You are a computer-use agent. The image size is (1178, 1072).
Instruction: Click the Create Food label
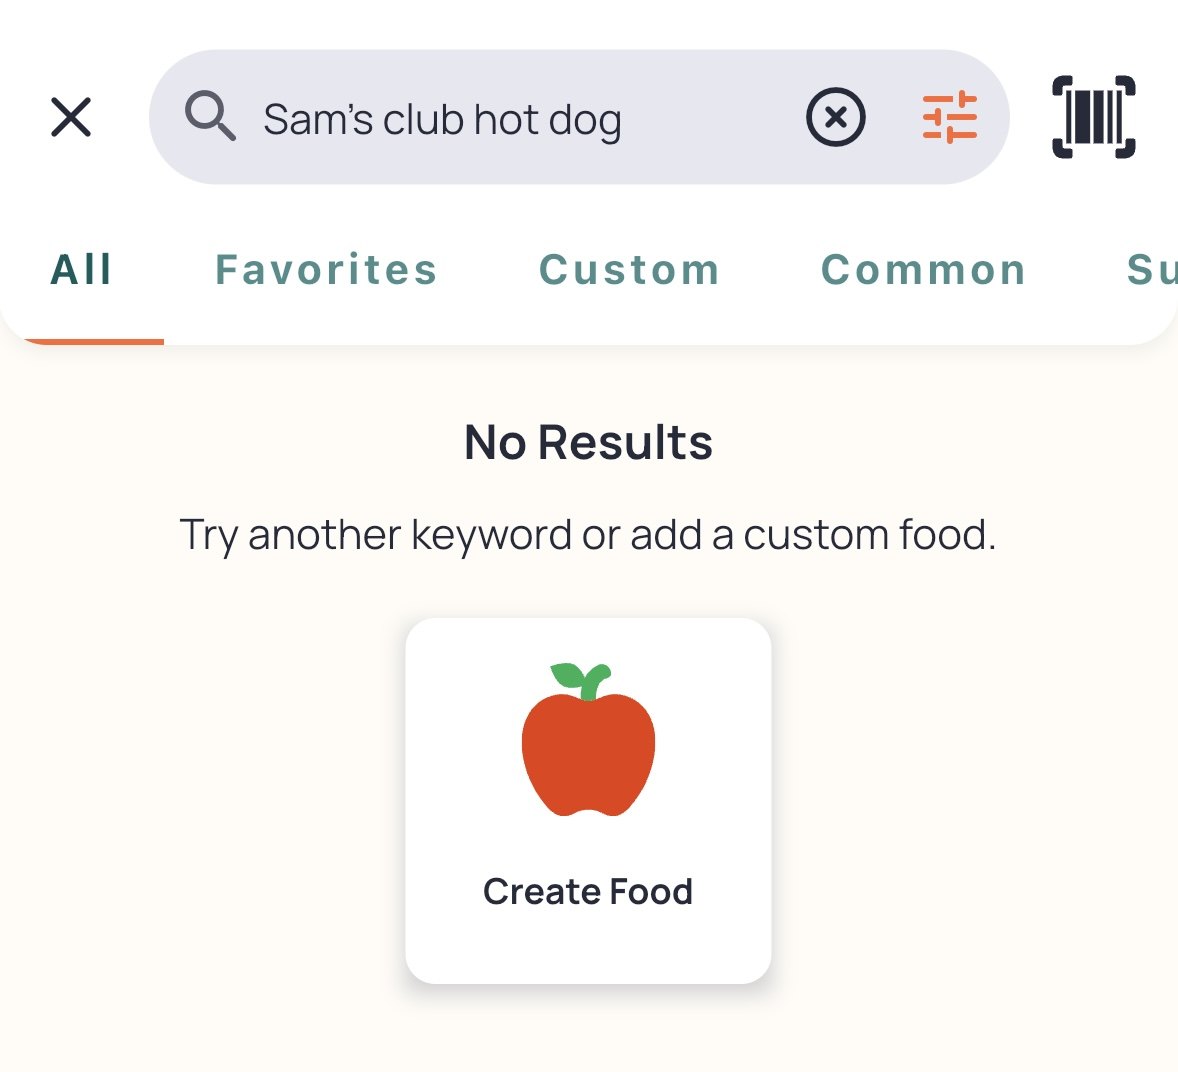588,892
